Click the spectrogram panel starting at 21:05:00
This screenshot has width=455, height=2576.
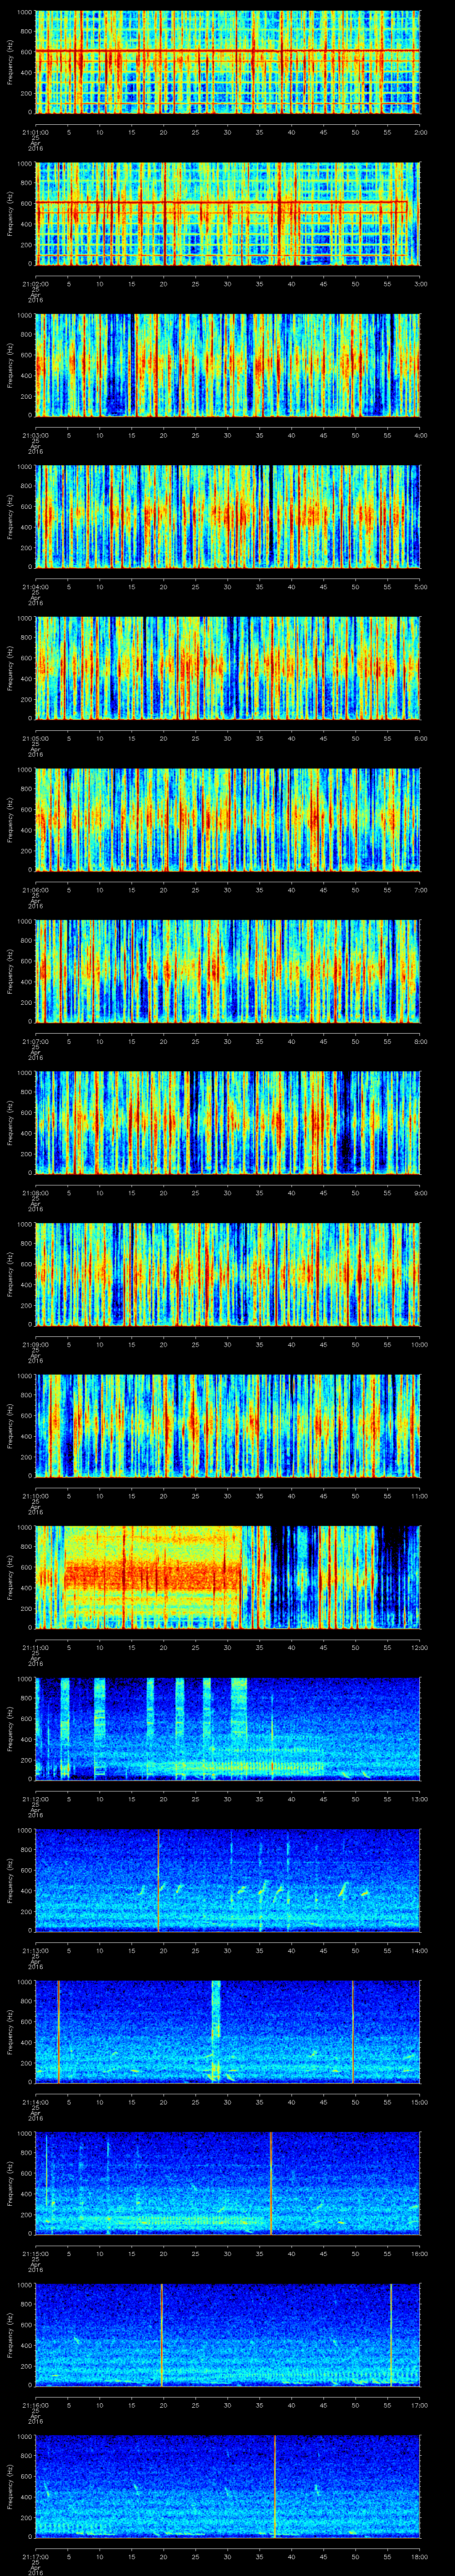point(228,668)
